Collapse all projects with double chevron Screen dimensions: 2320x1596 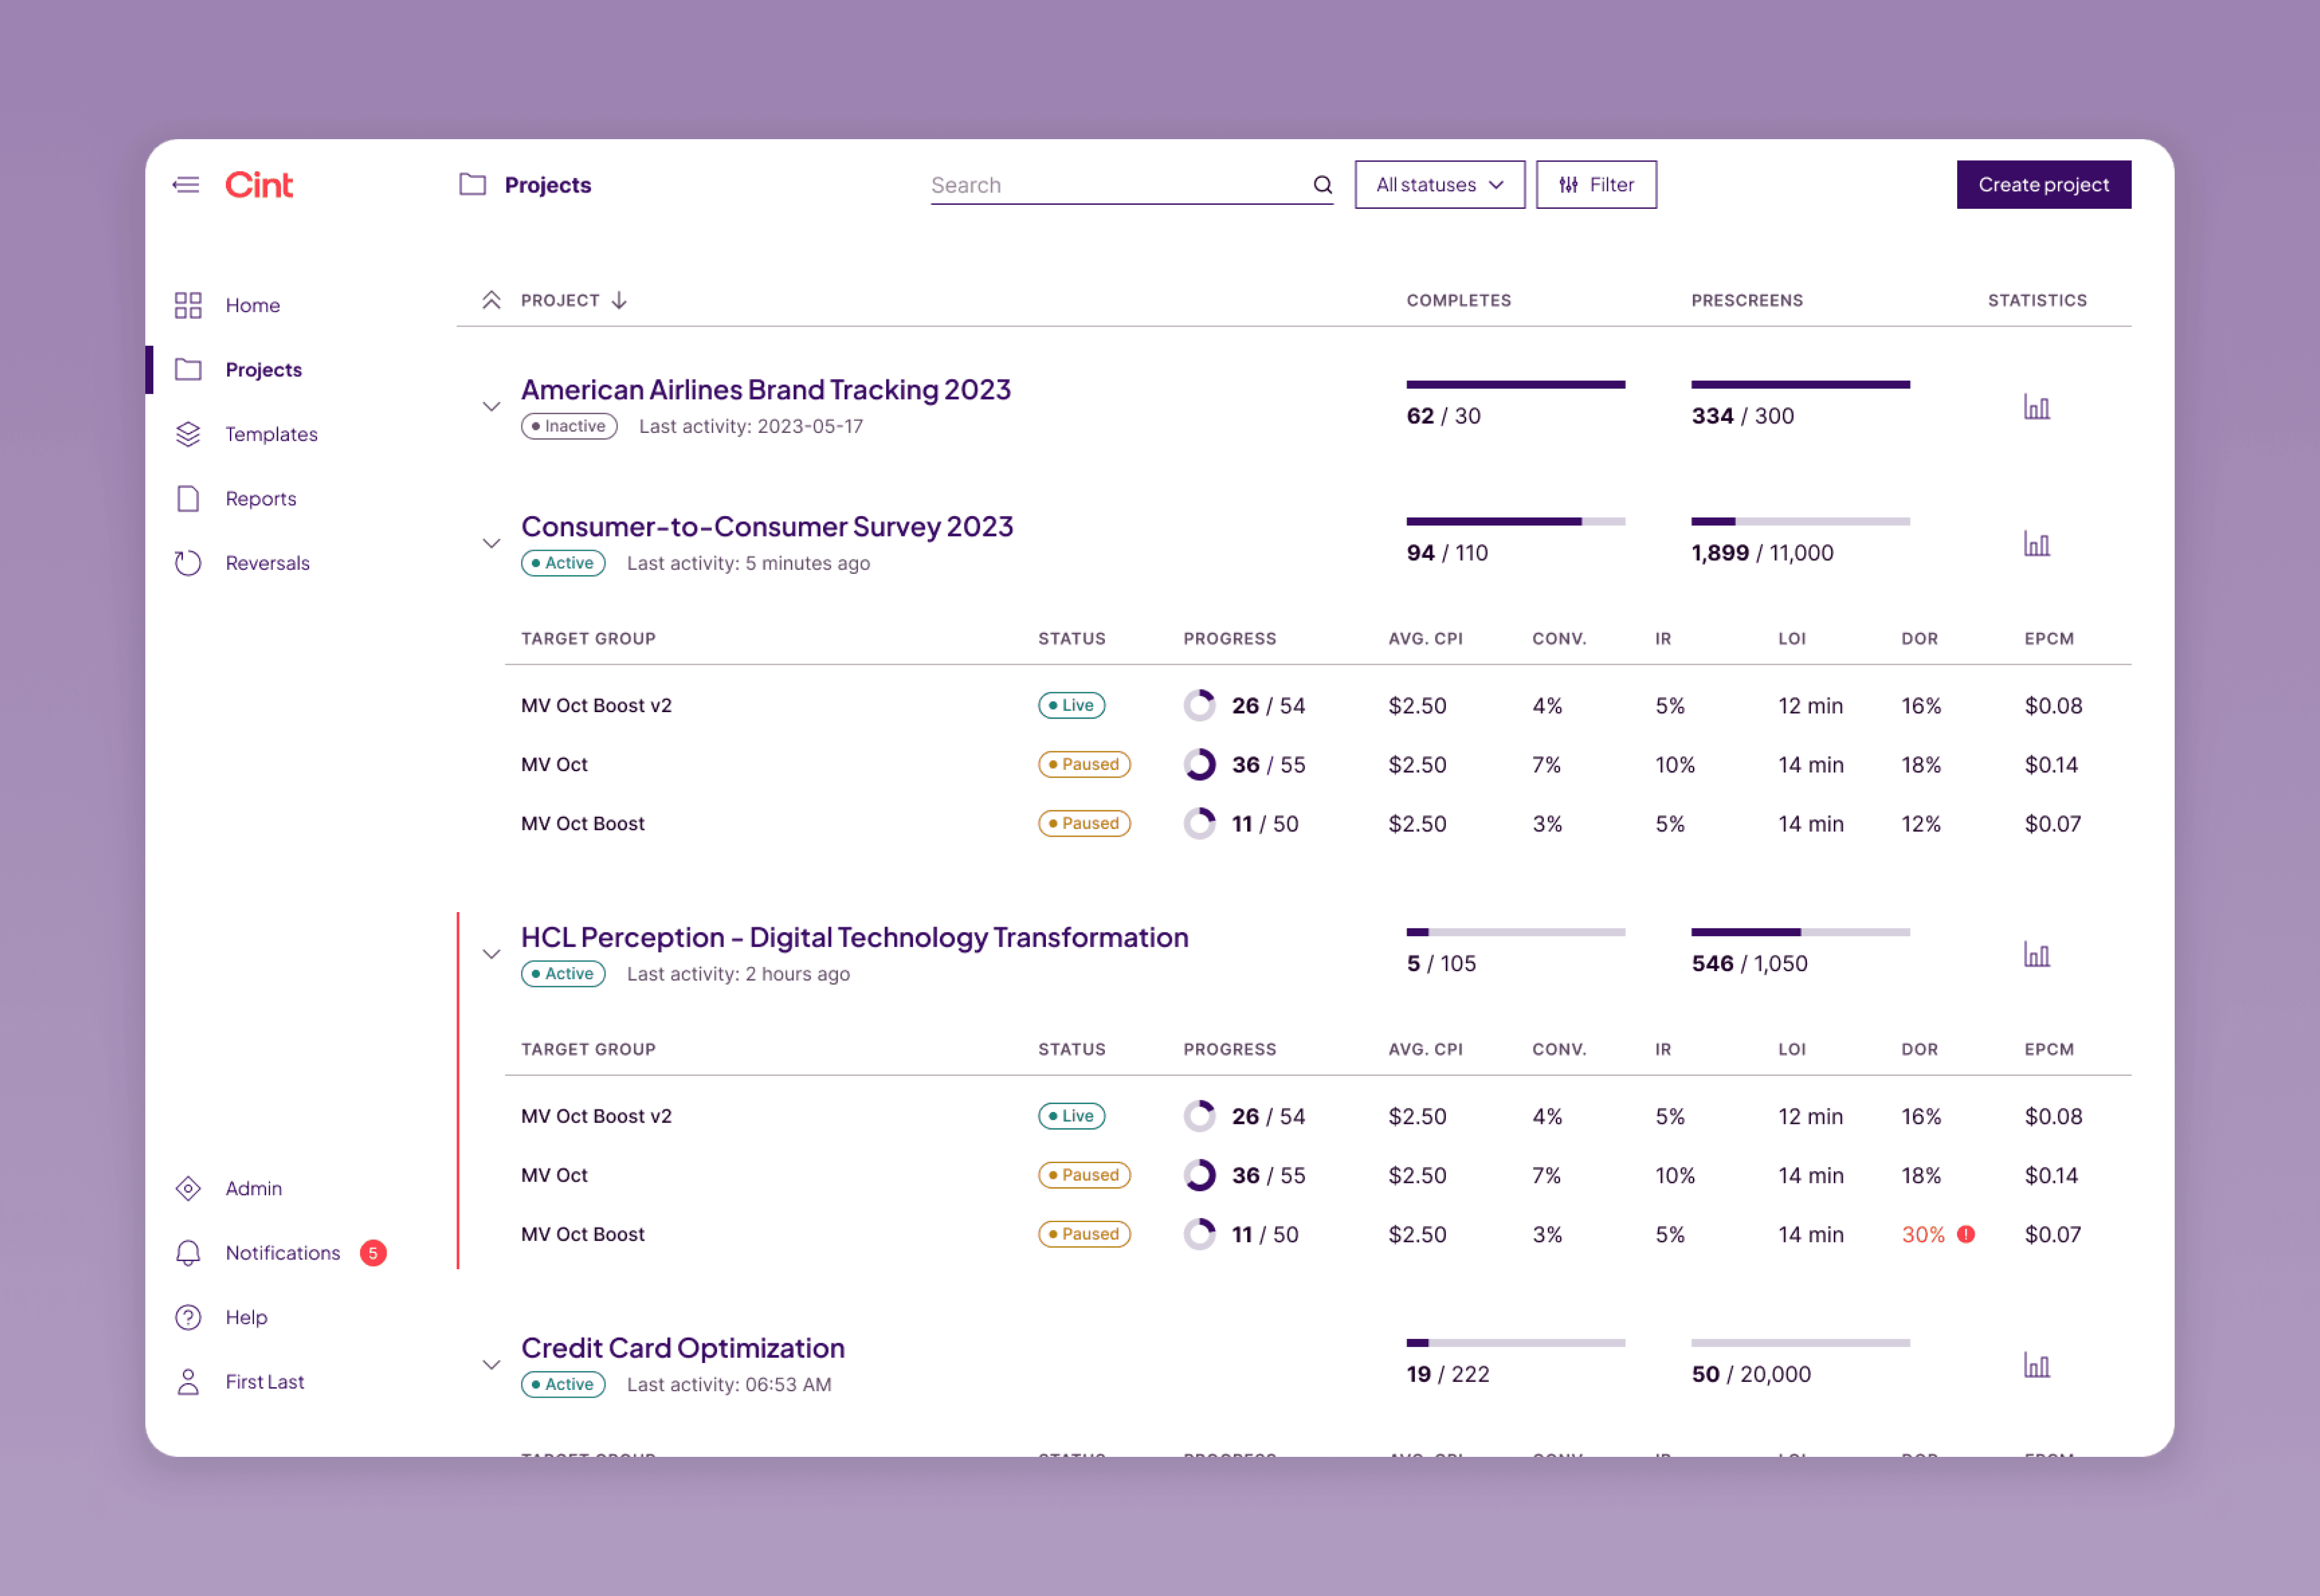click(x=491, y=300)
